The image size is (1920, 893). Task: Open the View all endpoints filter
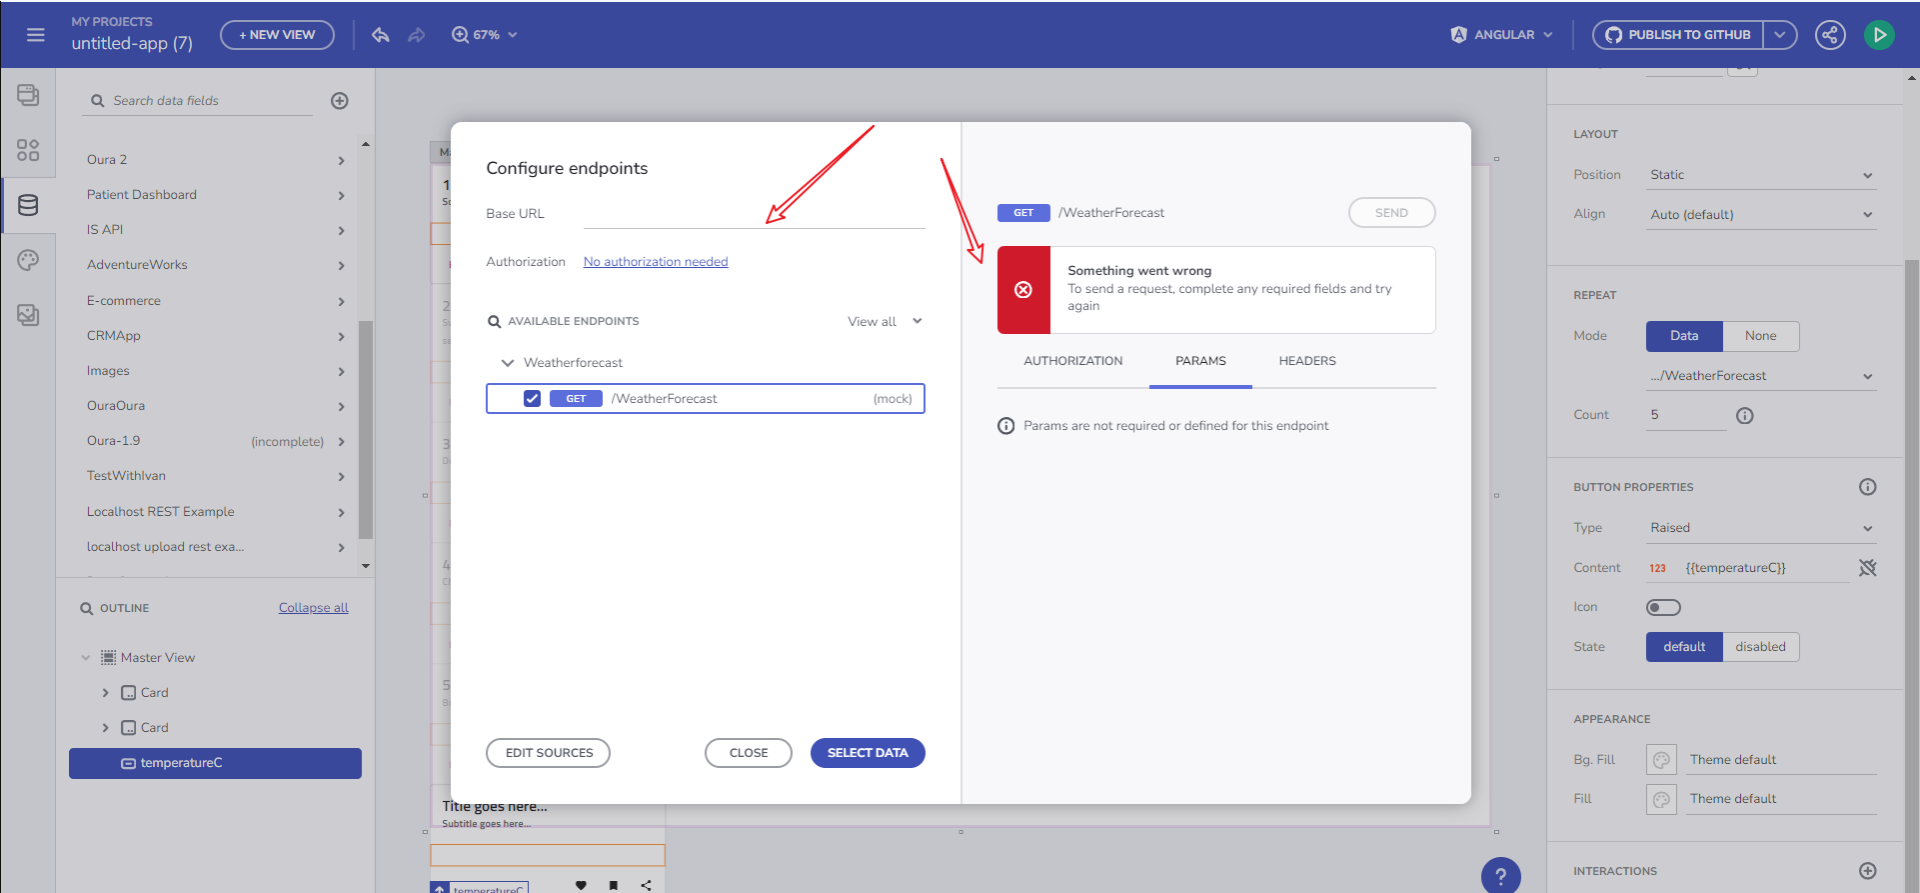(x=884, y=322)
